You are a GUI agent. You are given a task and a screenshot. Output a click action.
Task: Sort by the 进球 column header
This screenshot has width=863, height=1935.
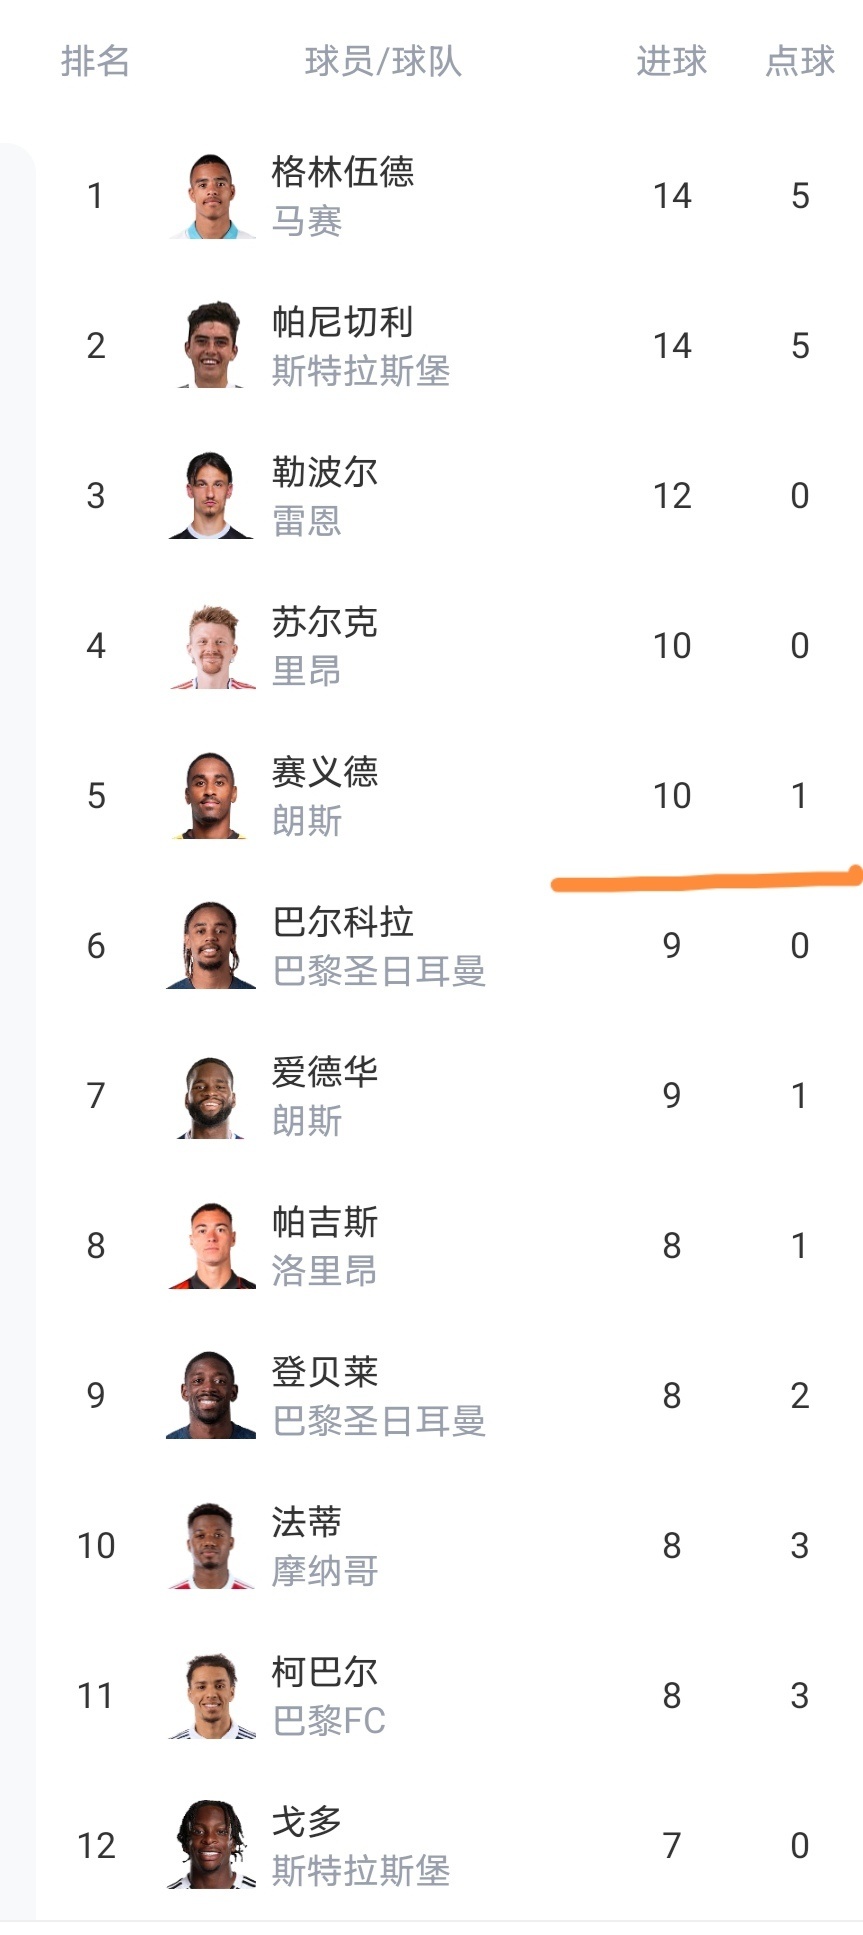coord(671,61)
